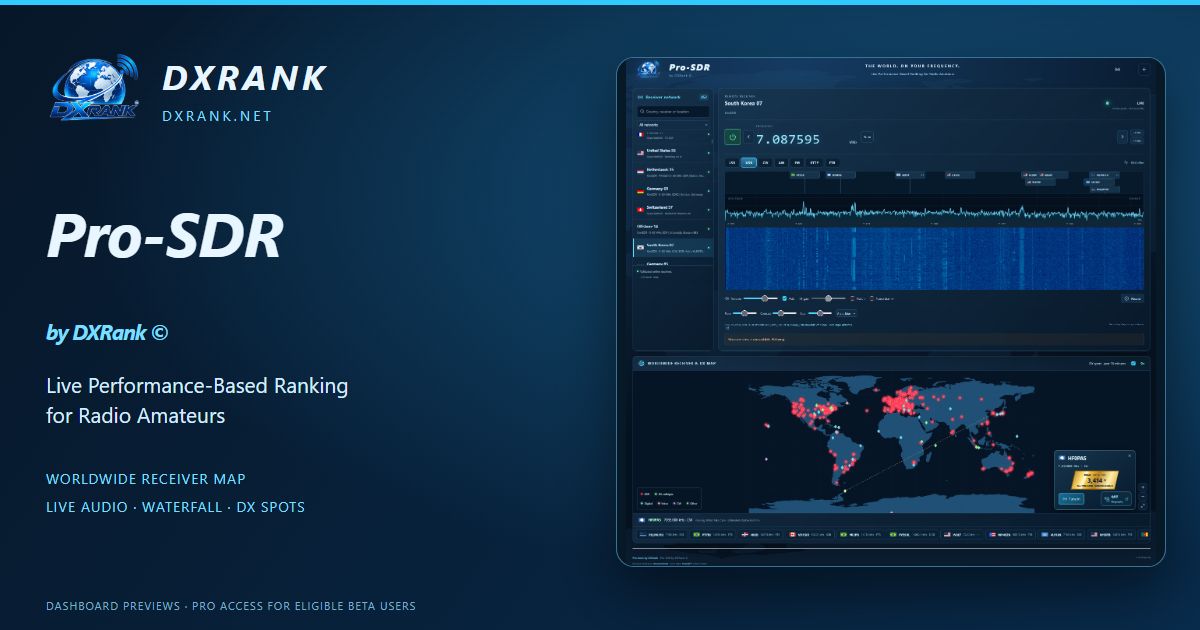
Task: Click the lower frequency step button
Action: [1138, 142]
